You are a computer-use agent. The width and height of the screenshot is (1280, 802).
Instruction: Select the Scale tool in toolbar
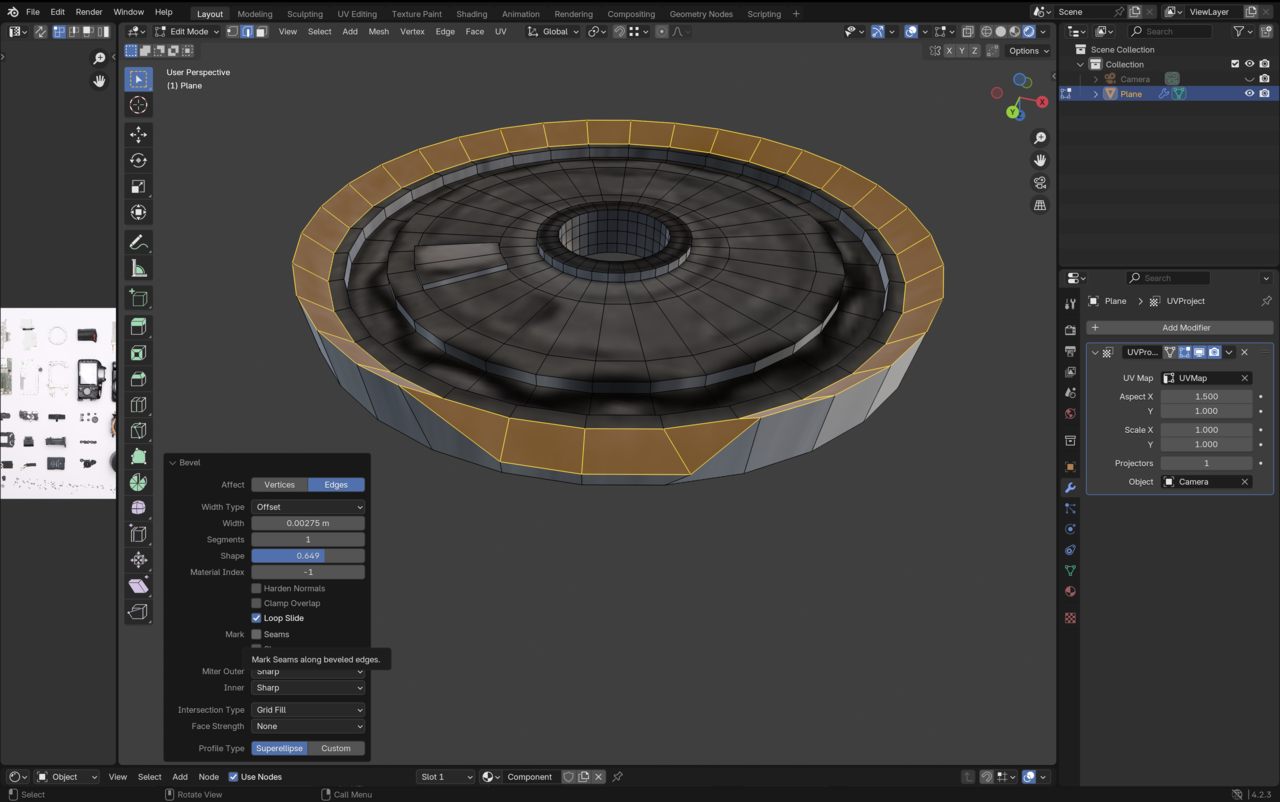pyautogui.click(x=139, y=186)
